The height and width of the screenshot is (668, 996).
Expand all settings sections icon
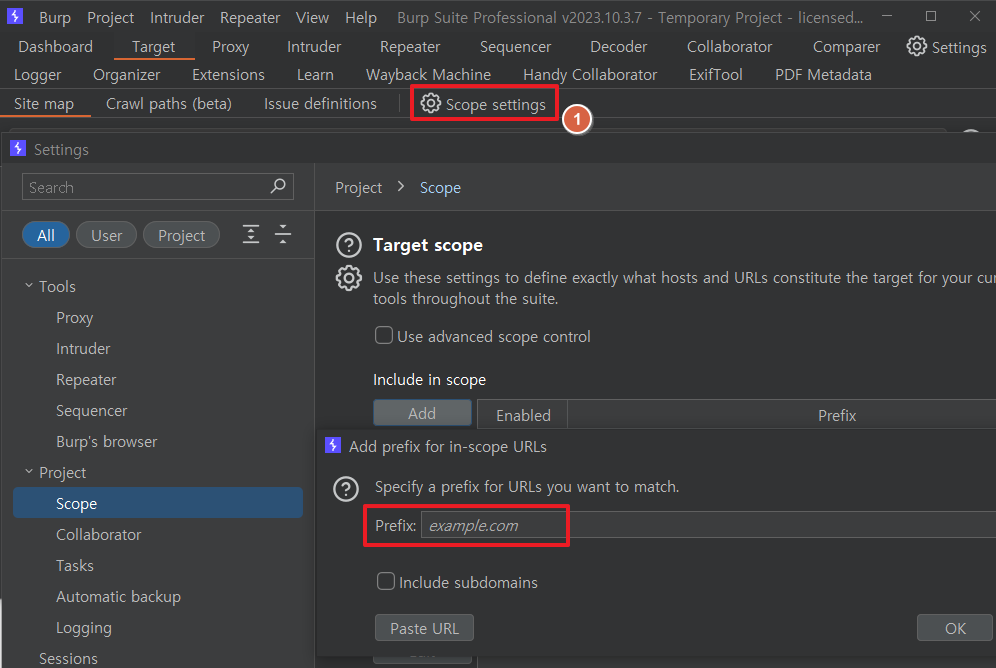coord(251,234)
